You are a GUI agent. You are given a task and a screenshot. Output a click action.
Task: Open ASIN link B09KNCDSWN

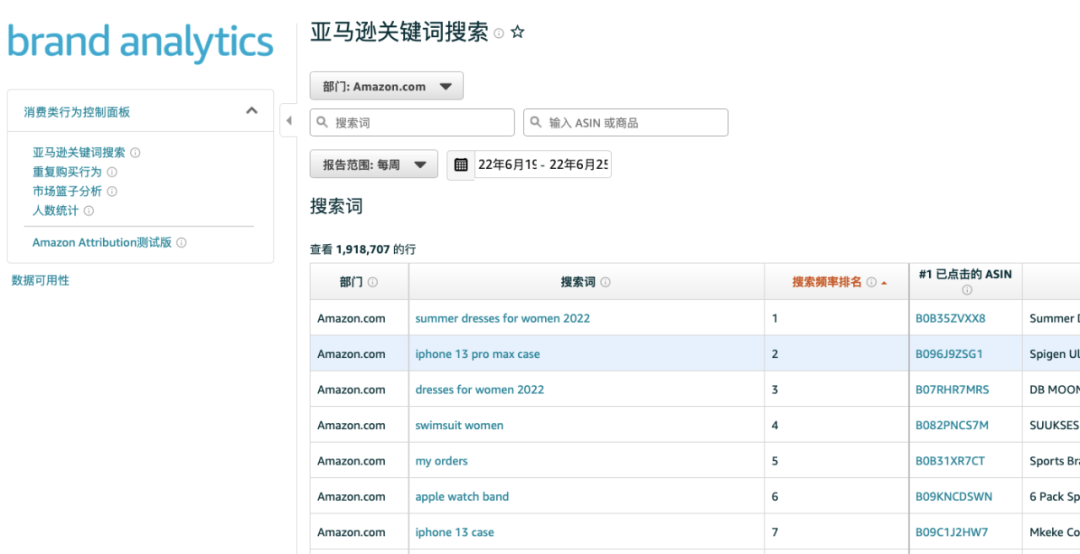[x=954, y=496]
